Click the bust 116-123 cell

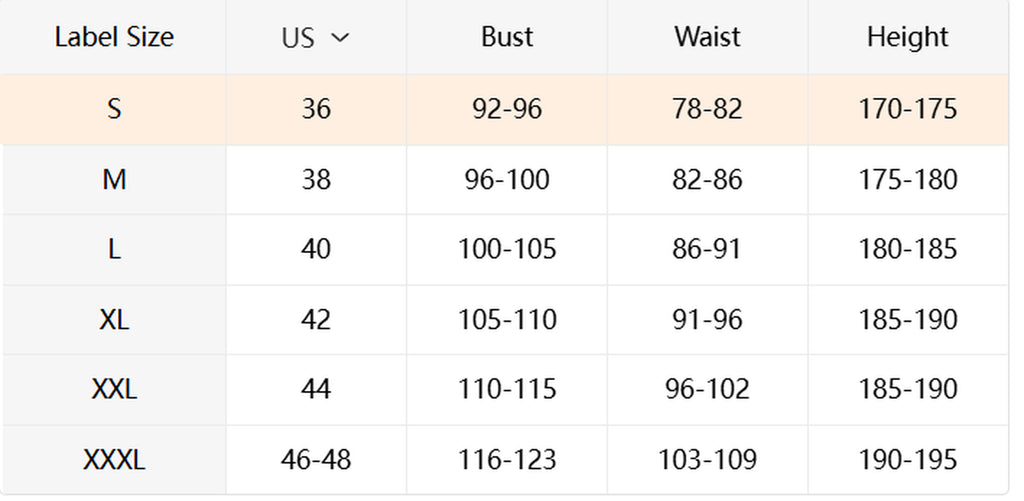507,460
